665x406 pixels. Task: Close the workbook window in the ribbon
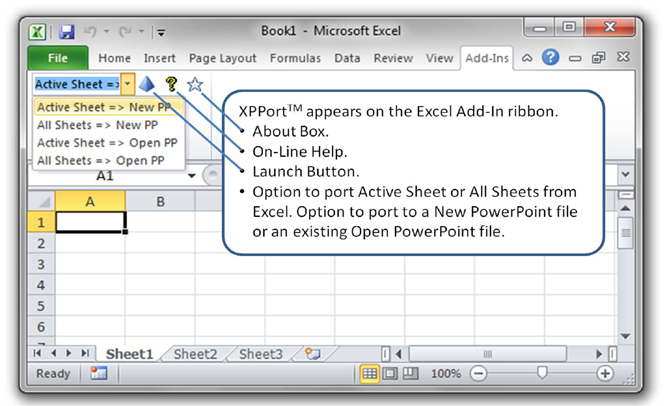click(x=623, y=57)
